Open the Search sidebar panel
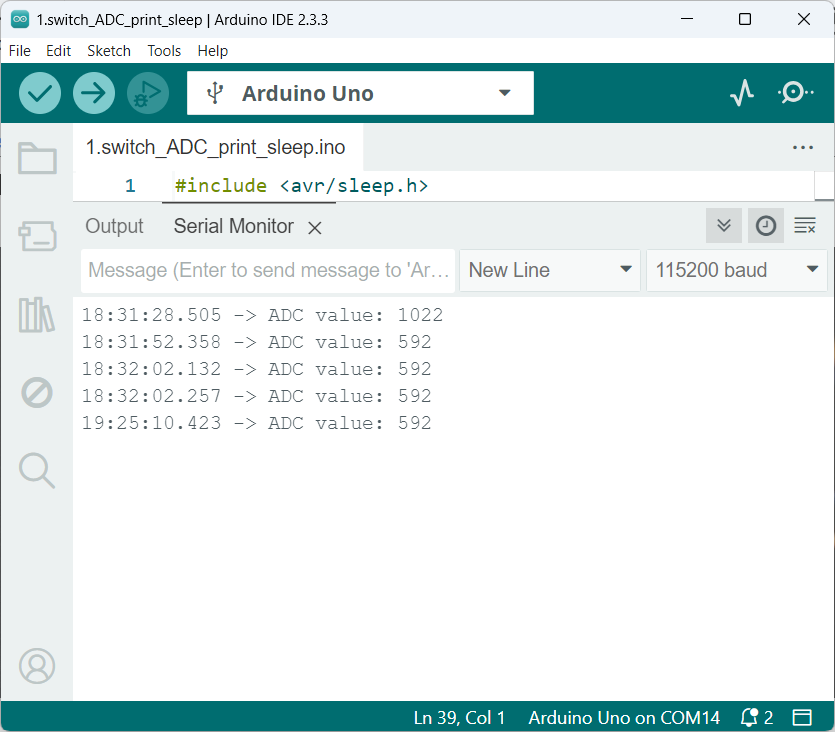This screenshot has width=835, height=732. (x=37, y=471)
